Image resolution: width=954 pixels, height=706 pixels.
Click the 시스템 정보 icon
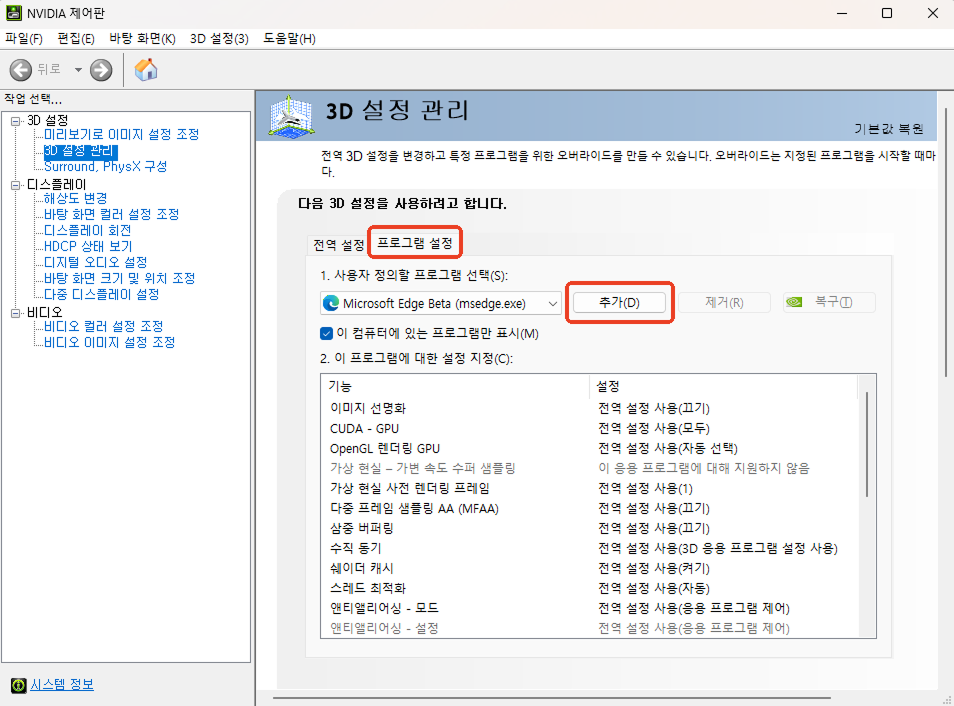point(19,685)
